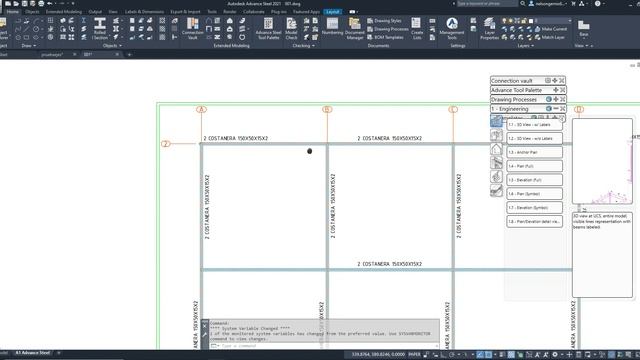Switch to the Home ribbon tab
The image size is (640, 360).
click(x=13, y=12)
